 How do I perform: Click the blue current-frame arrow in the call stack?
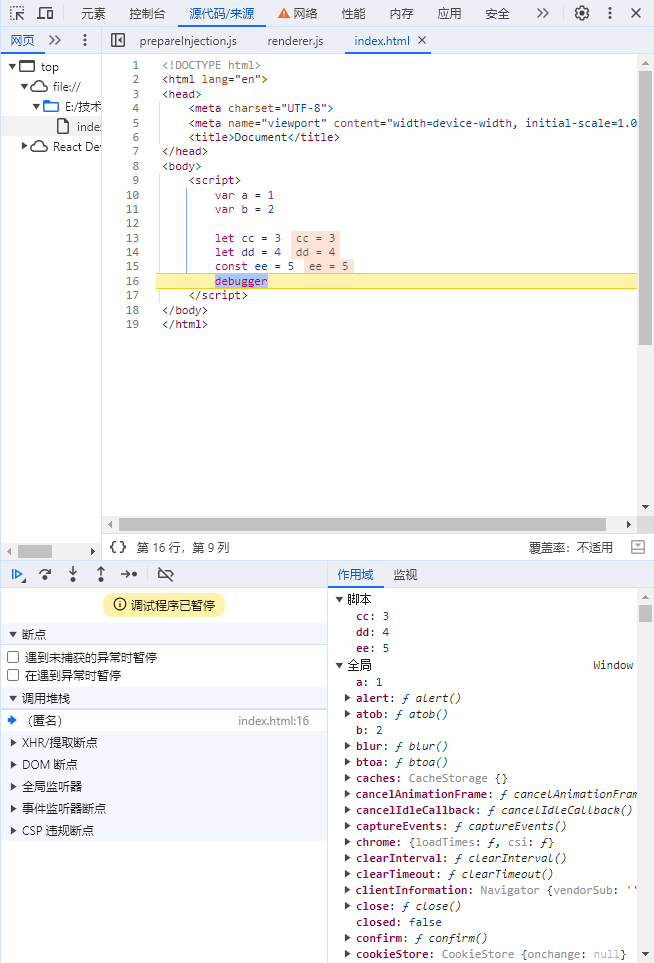click(x=12, y=720)
